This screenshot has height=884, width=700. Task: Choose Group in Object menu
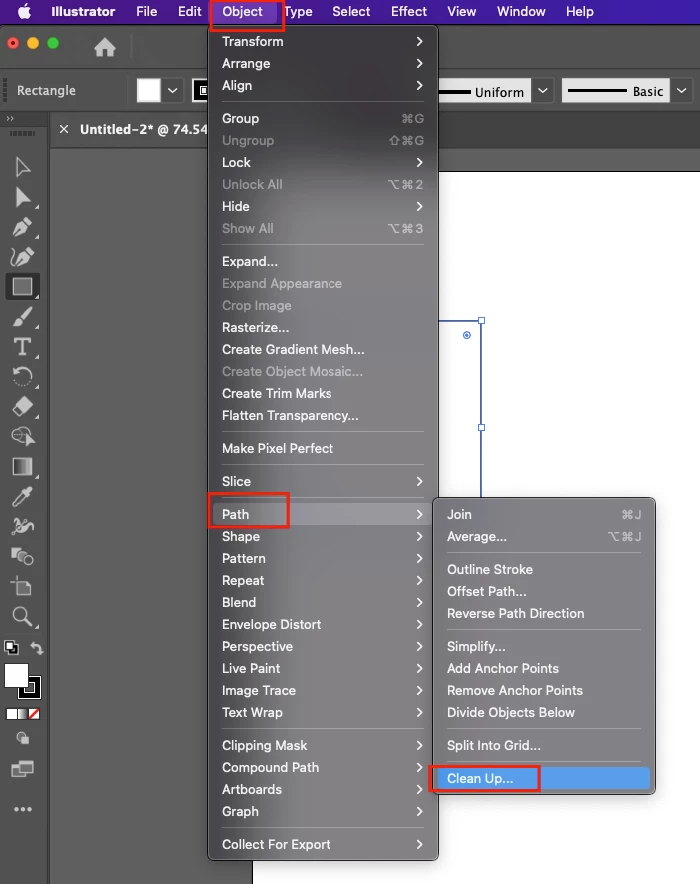[x=322, y=118]
